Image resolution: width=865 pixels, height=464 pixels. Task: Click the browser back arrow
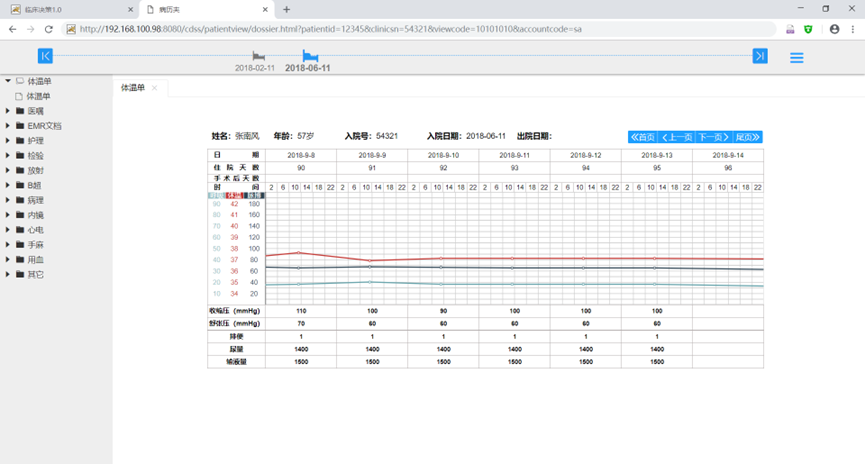[13, 29]
